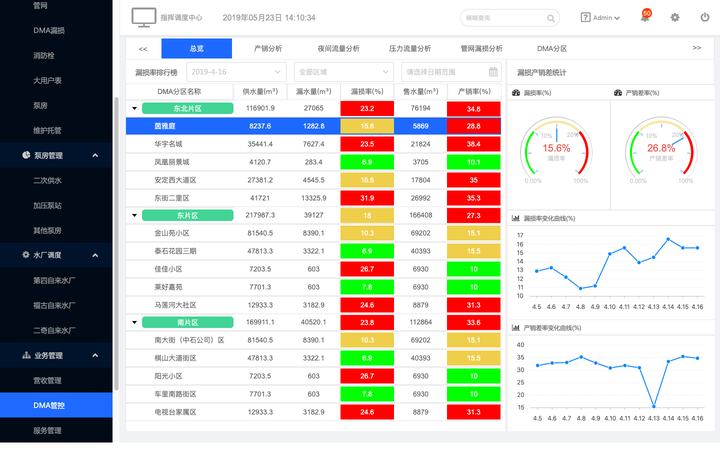Click the gauge icon beside 产销差率(%) label
Screen dimensions: 720x450
(x=618, y=93)
